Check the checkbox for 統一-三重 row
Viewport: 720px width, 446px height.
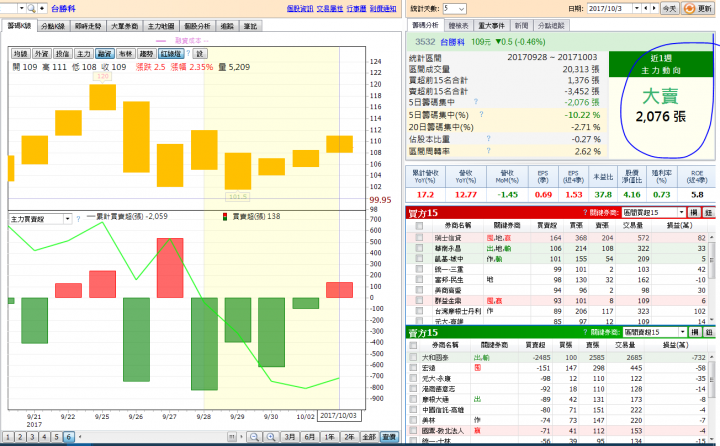[x=419, y=269]
